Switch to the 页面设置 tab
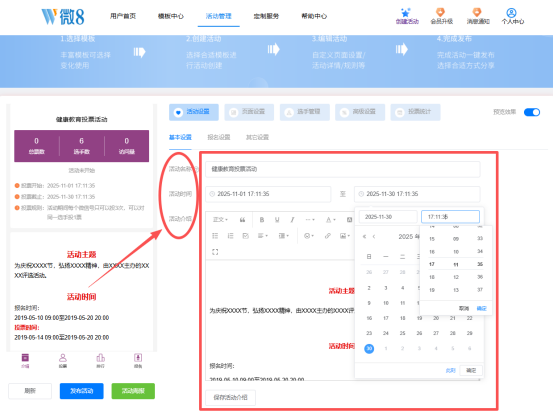The height and width of the screenshot is (414, 553). [x=249, y=112]
